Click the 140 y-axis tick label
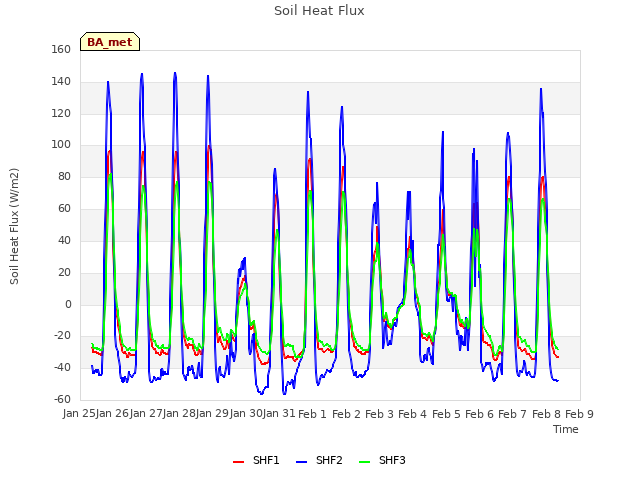Image resolution: width=640 pixels, height=480 pixels. pyautogui.click(x=61, y=81)
